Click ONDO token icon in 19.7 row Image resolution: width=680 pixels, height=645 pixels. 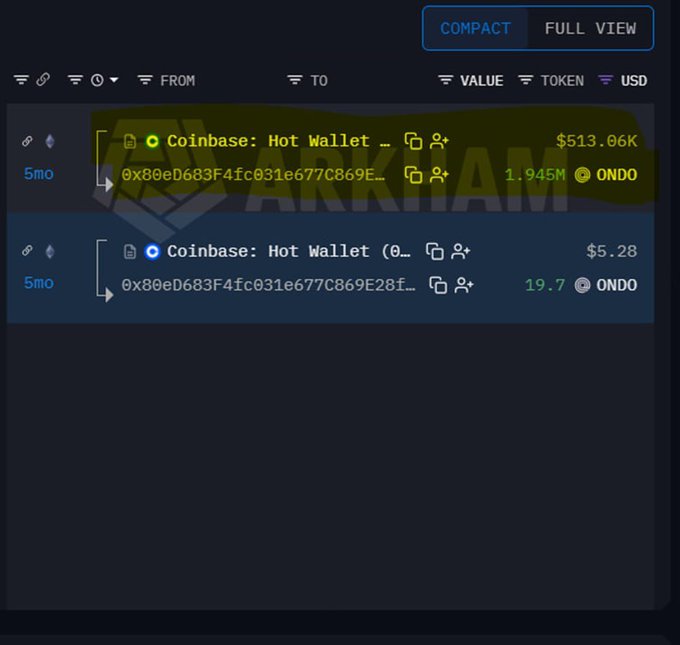pyautogui.click(x=582, y=285)
